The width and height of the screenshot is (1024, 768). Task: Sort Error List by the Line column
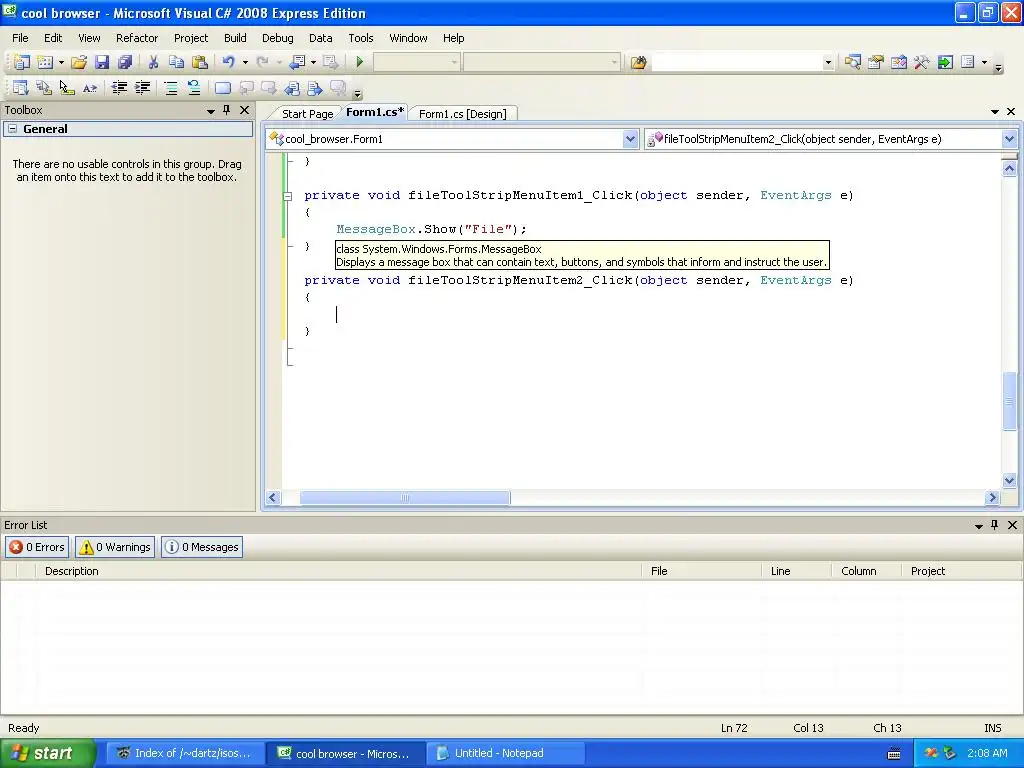pyautogui.click(x=797, y=571)
